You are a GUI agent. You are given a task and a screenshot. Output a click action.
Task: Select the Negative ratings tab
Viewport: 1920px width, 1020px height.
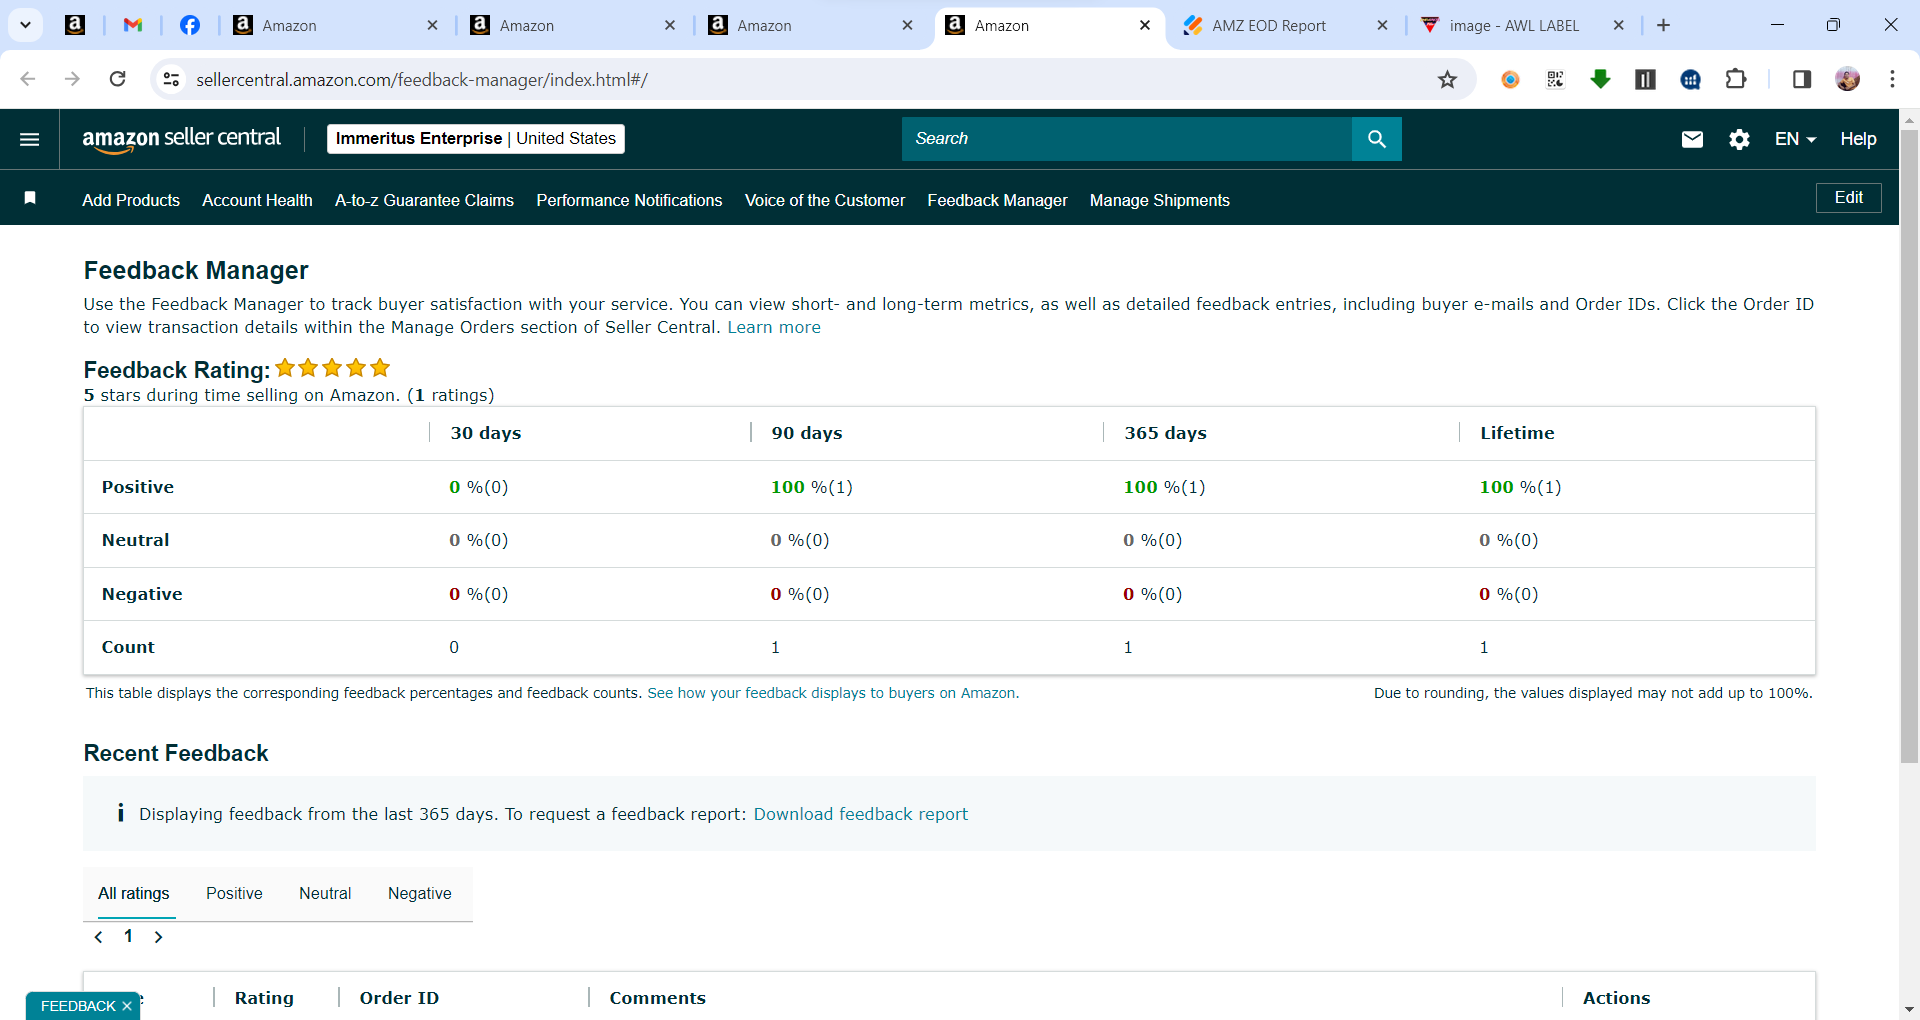(x=420, y=893)
